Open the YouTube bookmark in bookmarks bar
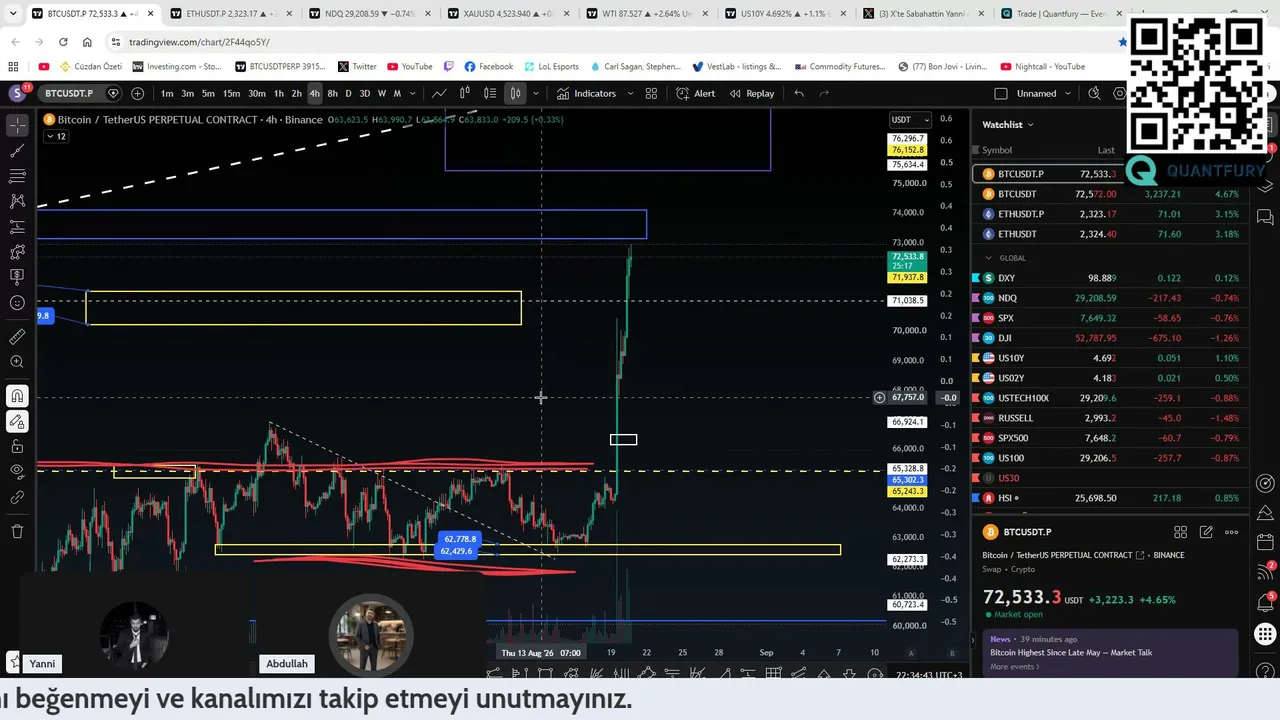 [409, 67]
